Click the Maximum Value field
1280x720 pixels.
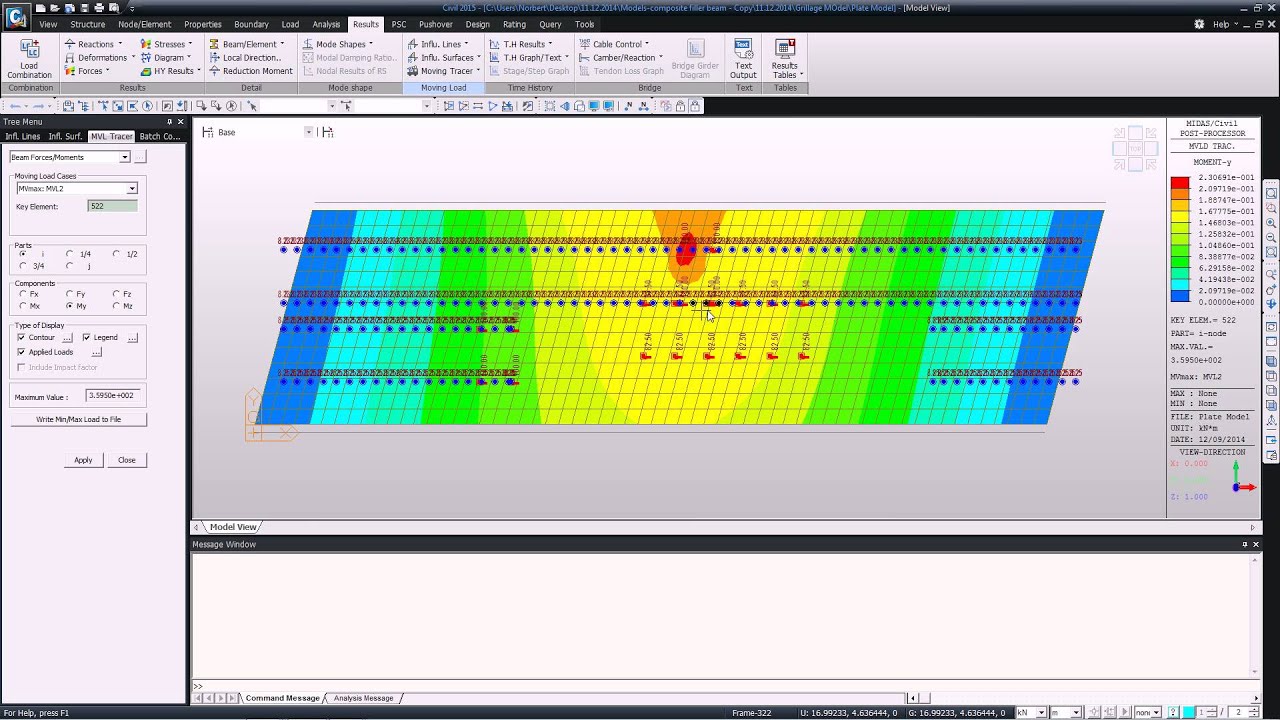pyautogui.click(x=112, y=396)
